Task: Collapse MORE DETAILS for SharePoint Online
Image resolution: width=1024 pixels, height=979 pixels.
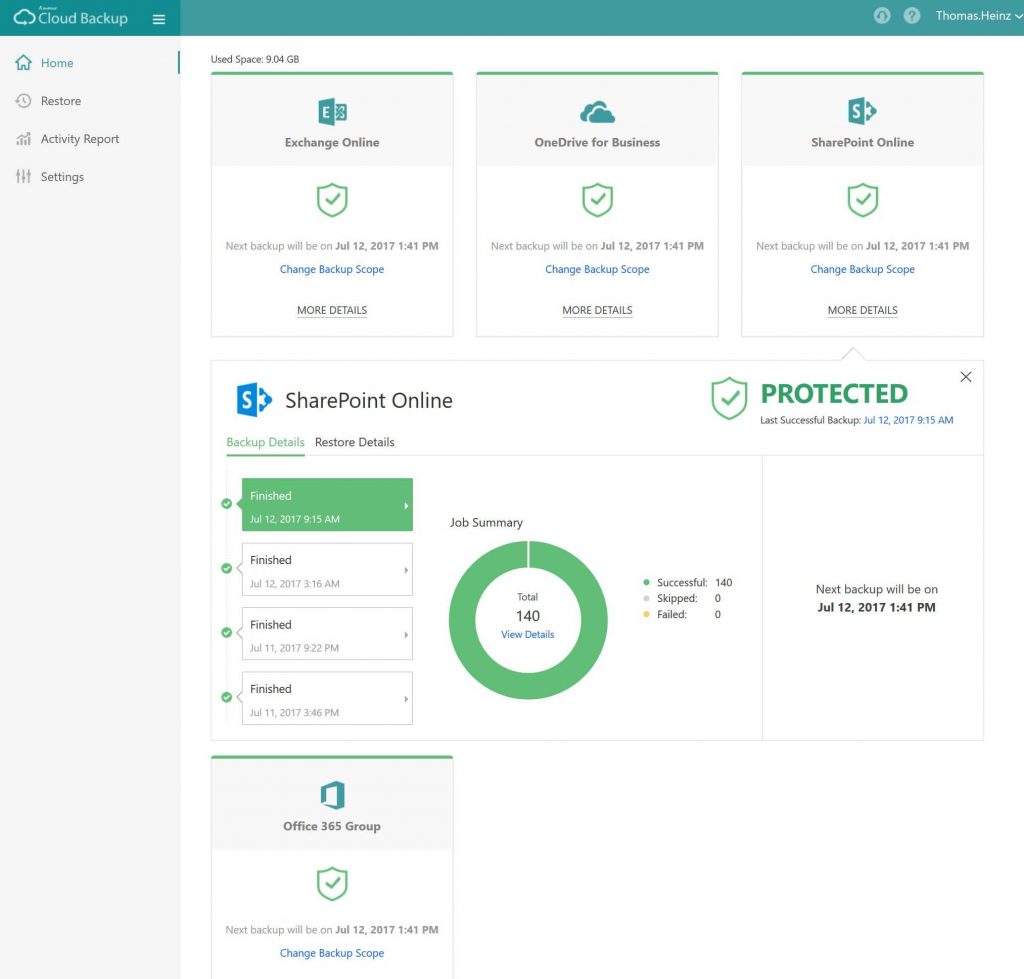Action: tap(862, 310)
